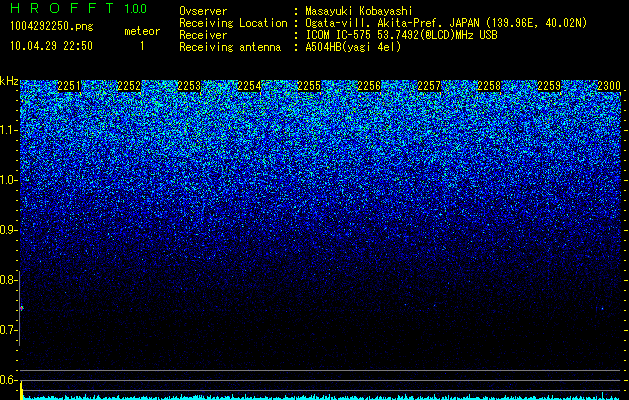Click the receiver ICOM IC-575 text

coord(401,35)
